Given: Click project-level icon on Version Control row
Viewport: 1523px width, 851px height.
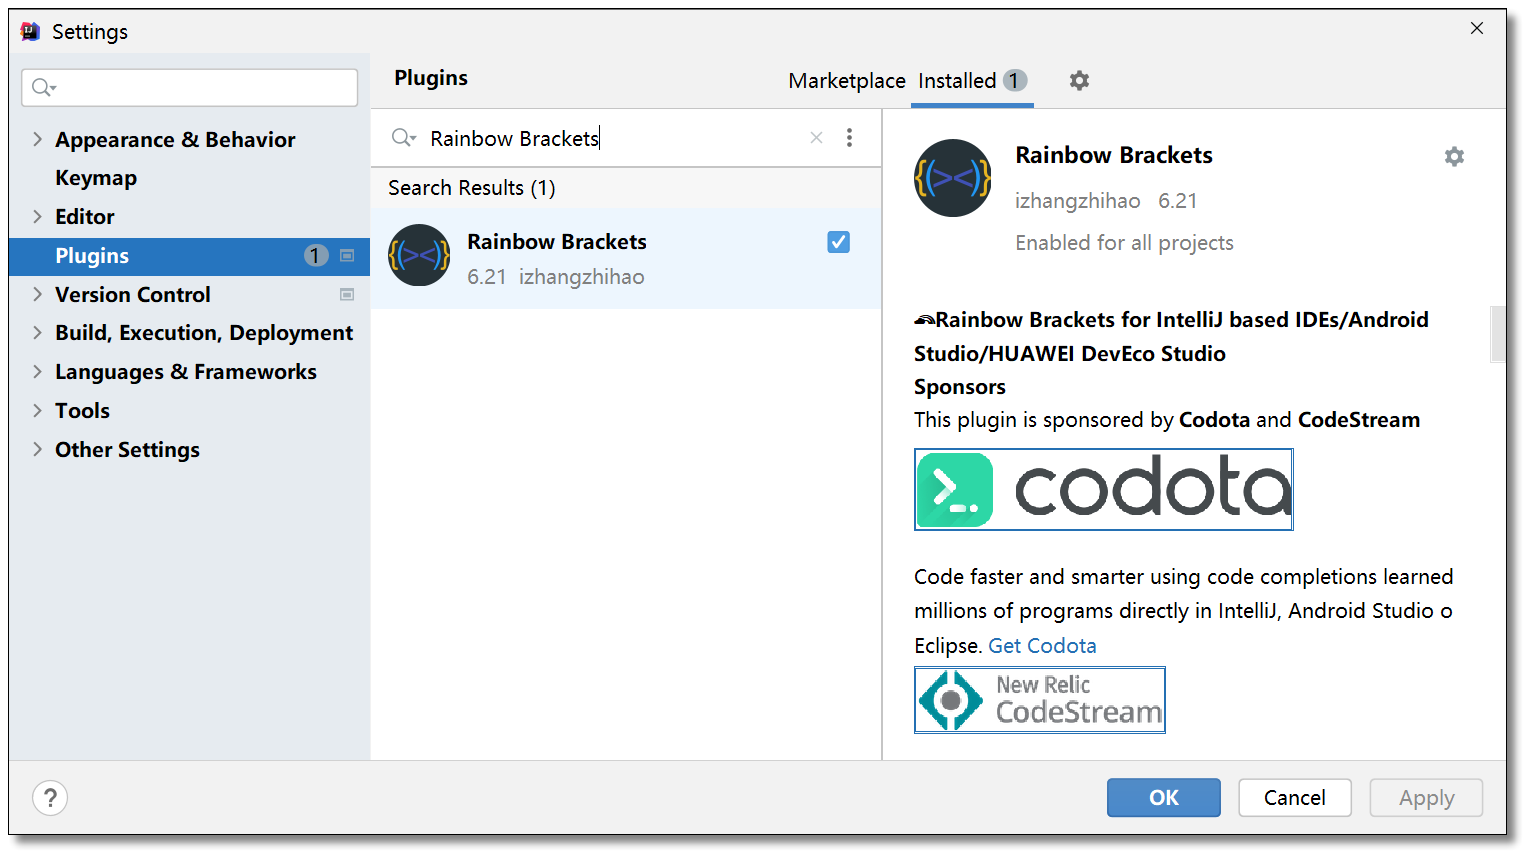Looking at the screenshot, I should pyautogui.click(x=347, y=295).
